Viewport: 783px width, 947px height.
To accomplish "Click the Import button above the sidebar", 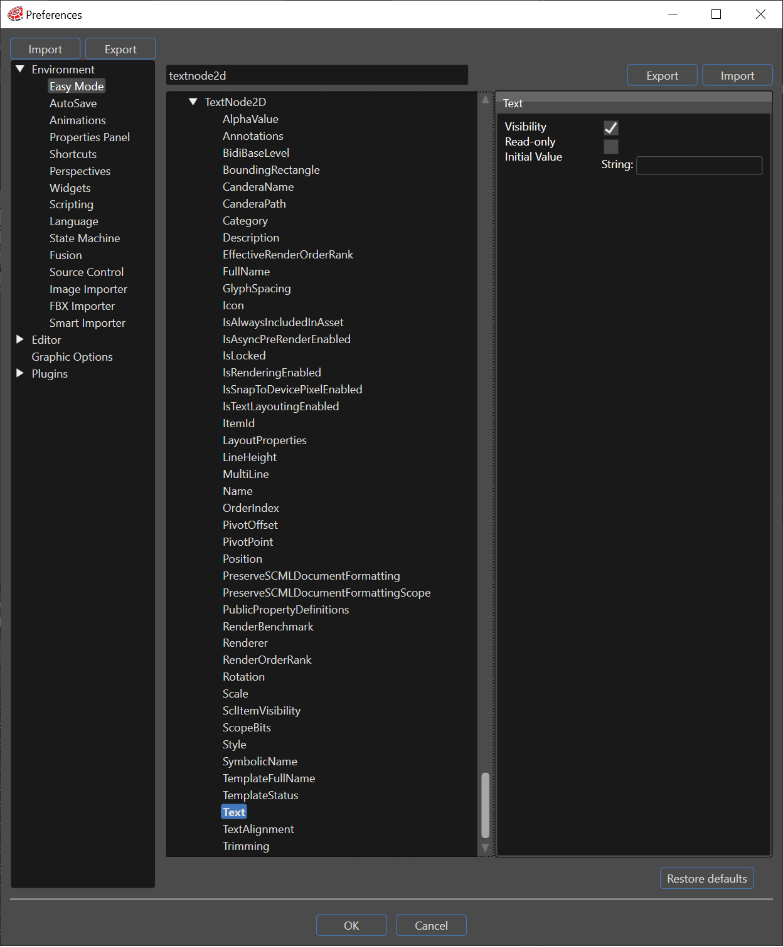I will pyautogui.click(x=45, y=49).
